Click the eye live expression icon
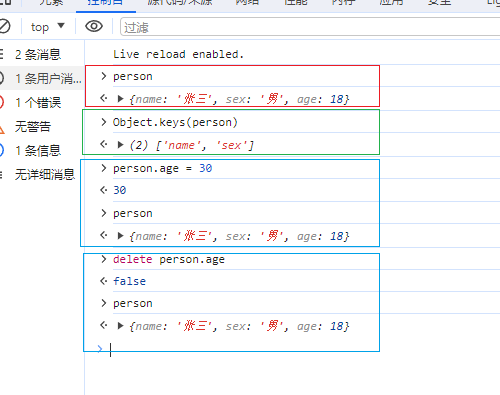This screenshot has width=500, height=395. coord(94,26)
